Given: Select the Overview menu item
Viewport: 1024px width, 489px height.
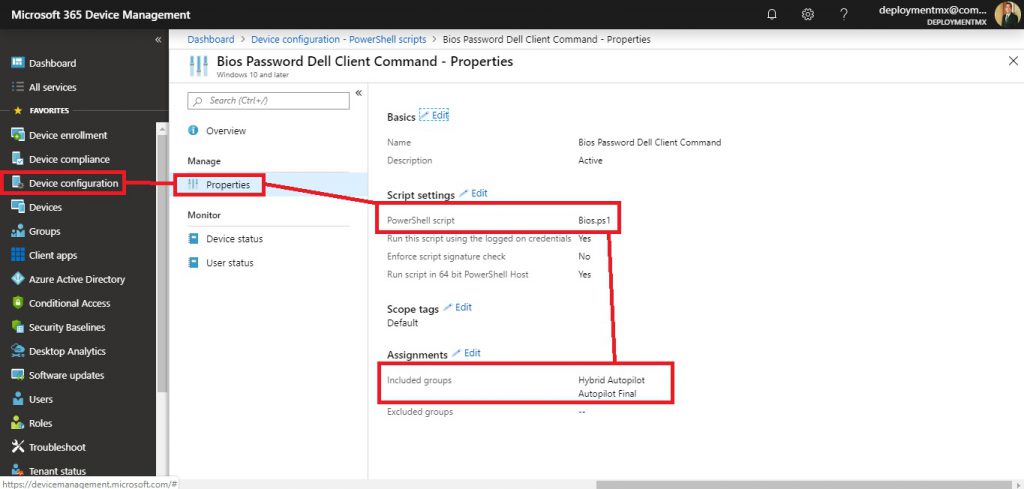Looking at the screenshot, I should (225, 131).
